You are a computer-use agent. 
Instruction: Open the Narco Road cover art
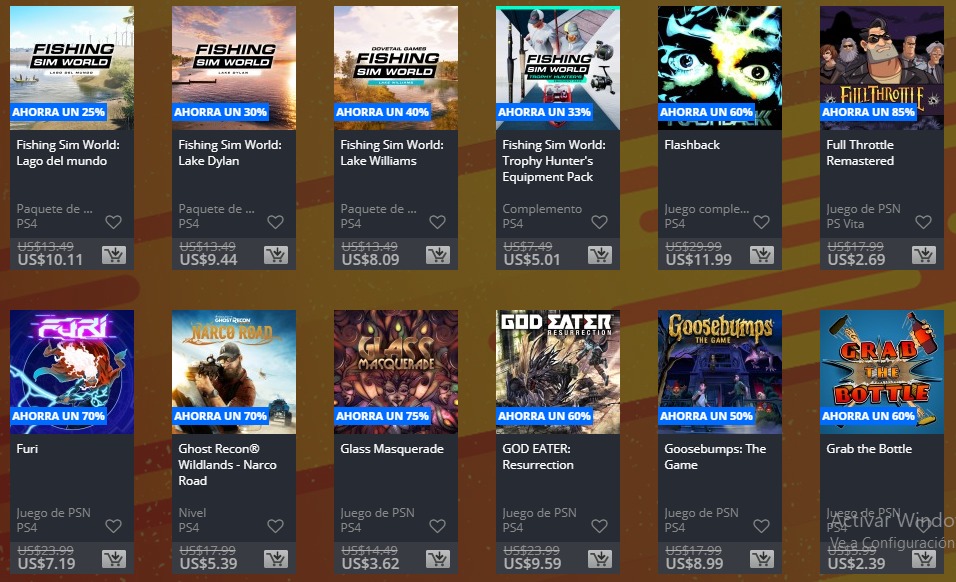pos(234,372)
